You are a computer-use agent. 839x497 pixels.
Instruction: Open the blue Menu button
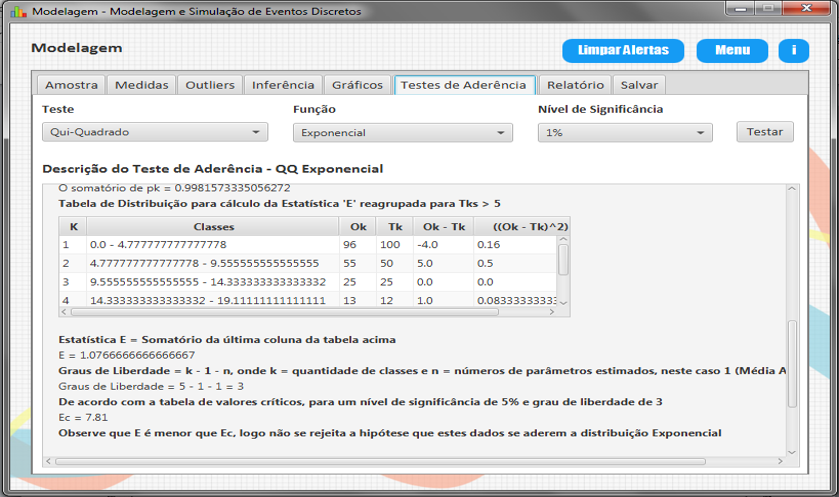click(x=732, y=51)
